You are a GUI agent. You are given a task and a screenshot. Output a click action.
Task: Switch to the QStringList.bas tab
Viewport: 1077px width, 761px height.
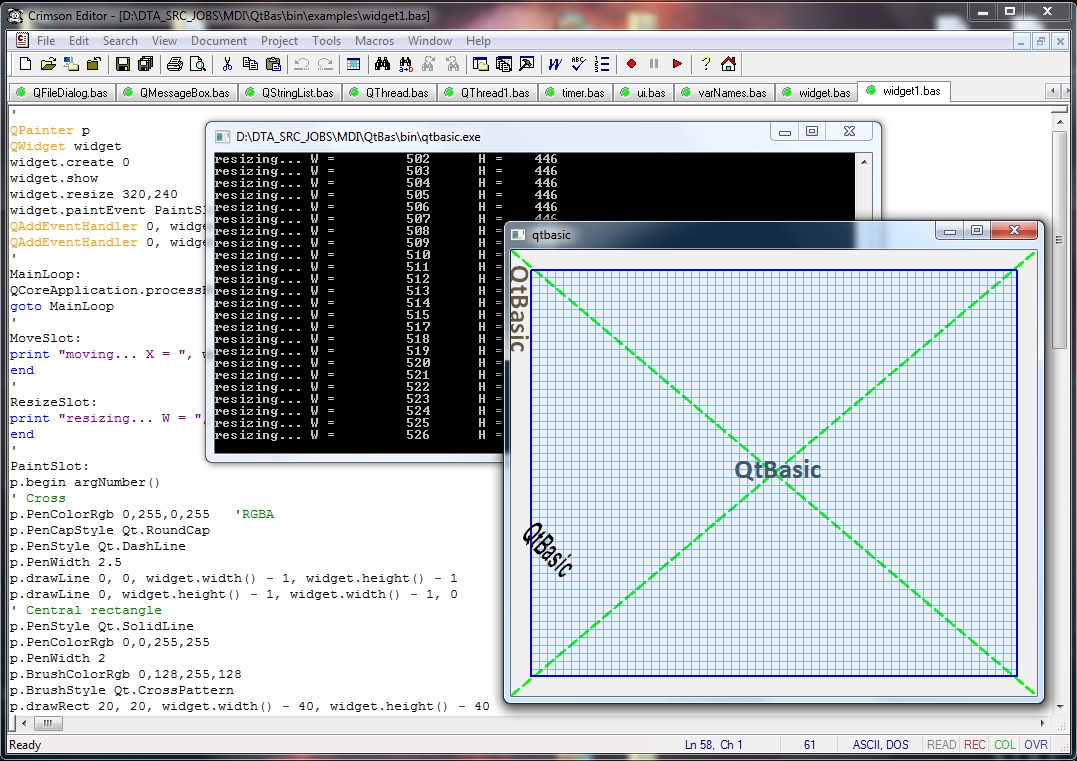coord(291,93)
